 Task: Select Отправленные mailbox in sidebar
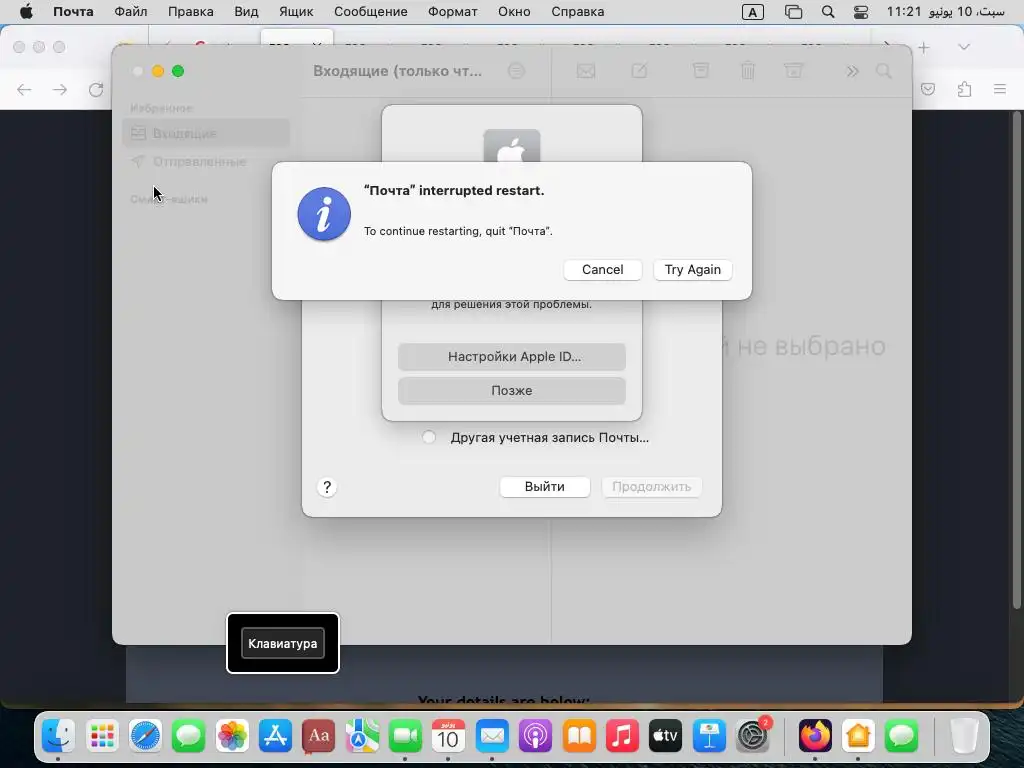point(206,161)
